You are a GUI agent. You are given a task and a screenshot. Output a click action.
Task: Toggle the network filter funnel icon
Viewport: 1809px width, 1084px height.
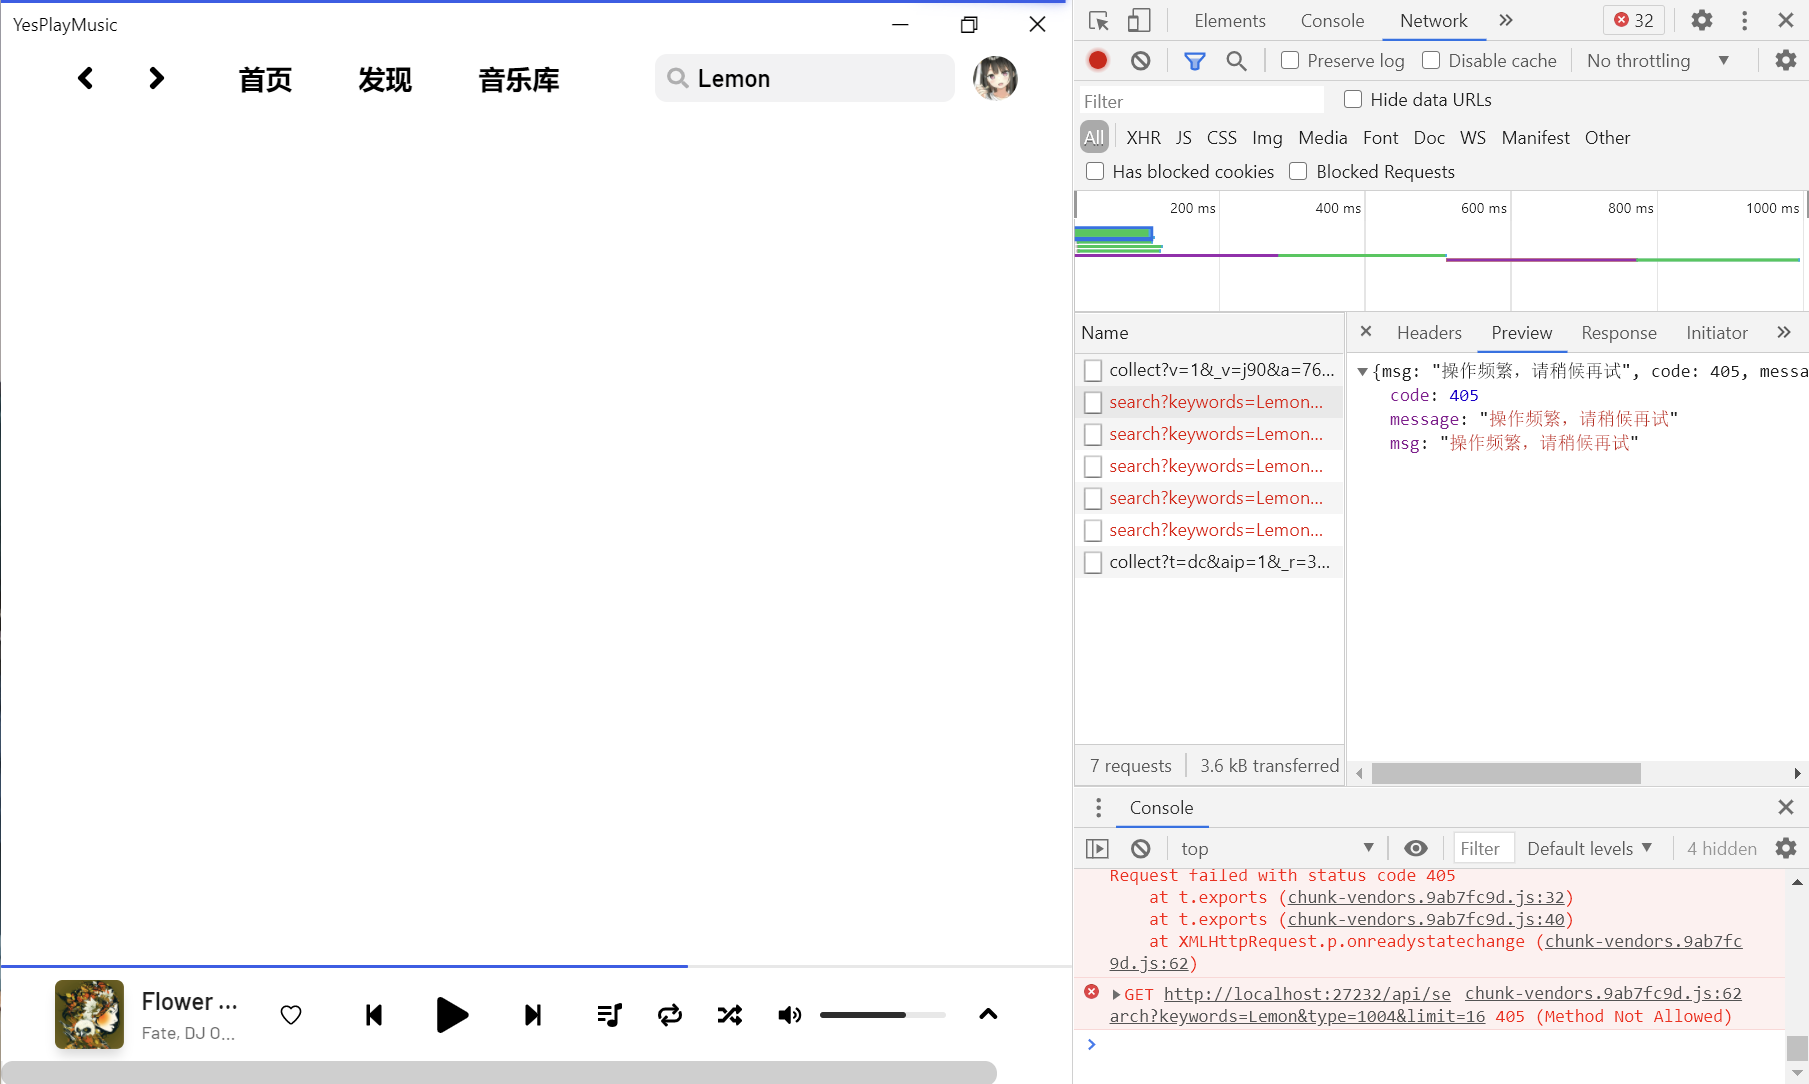pos(1195,61)
